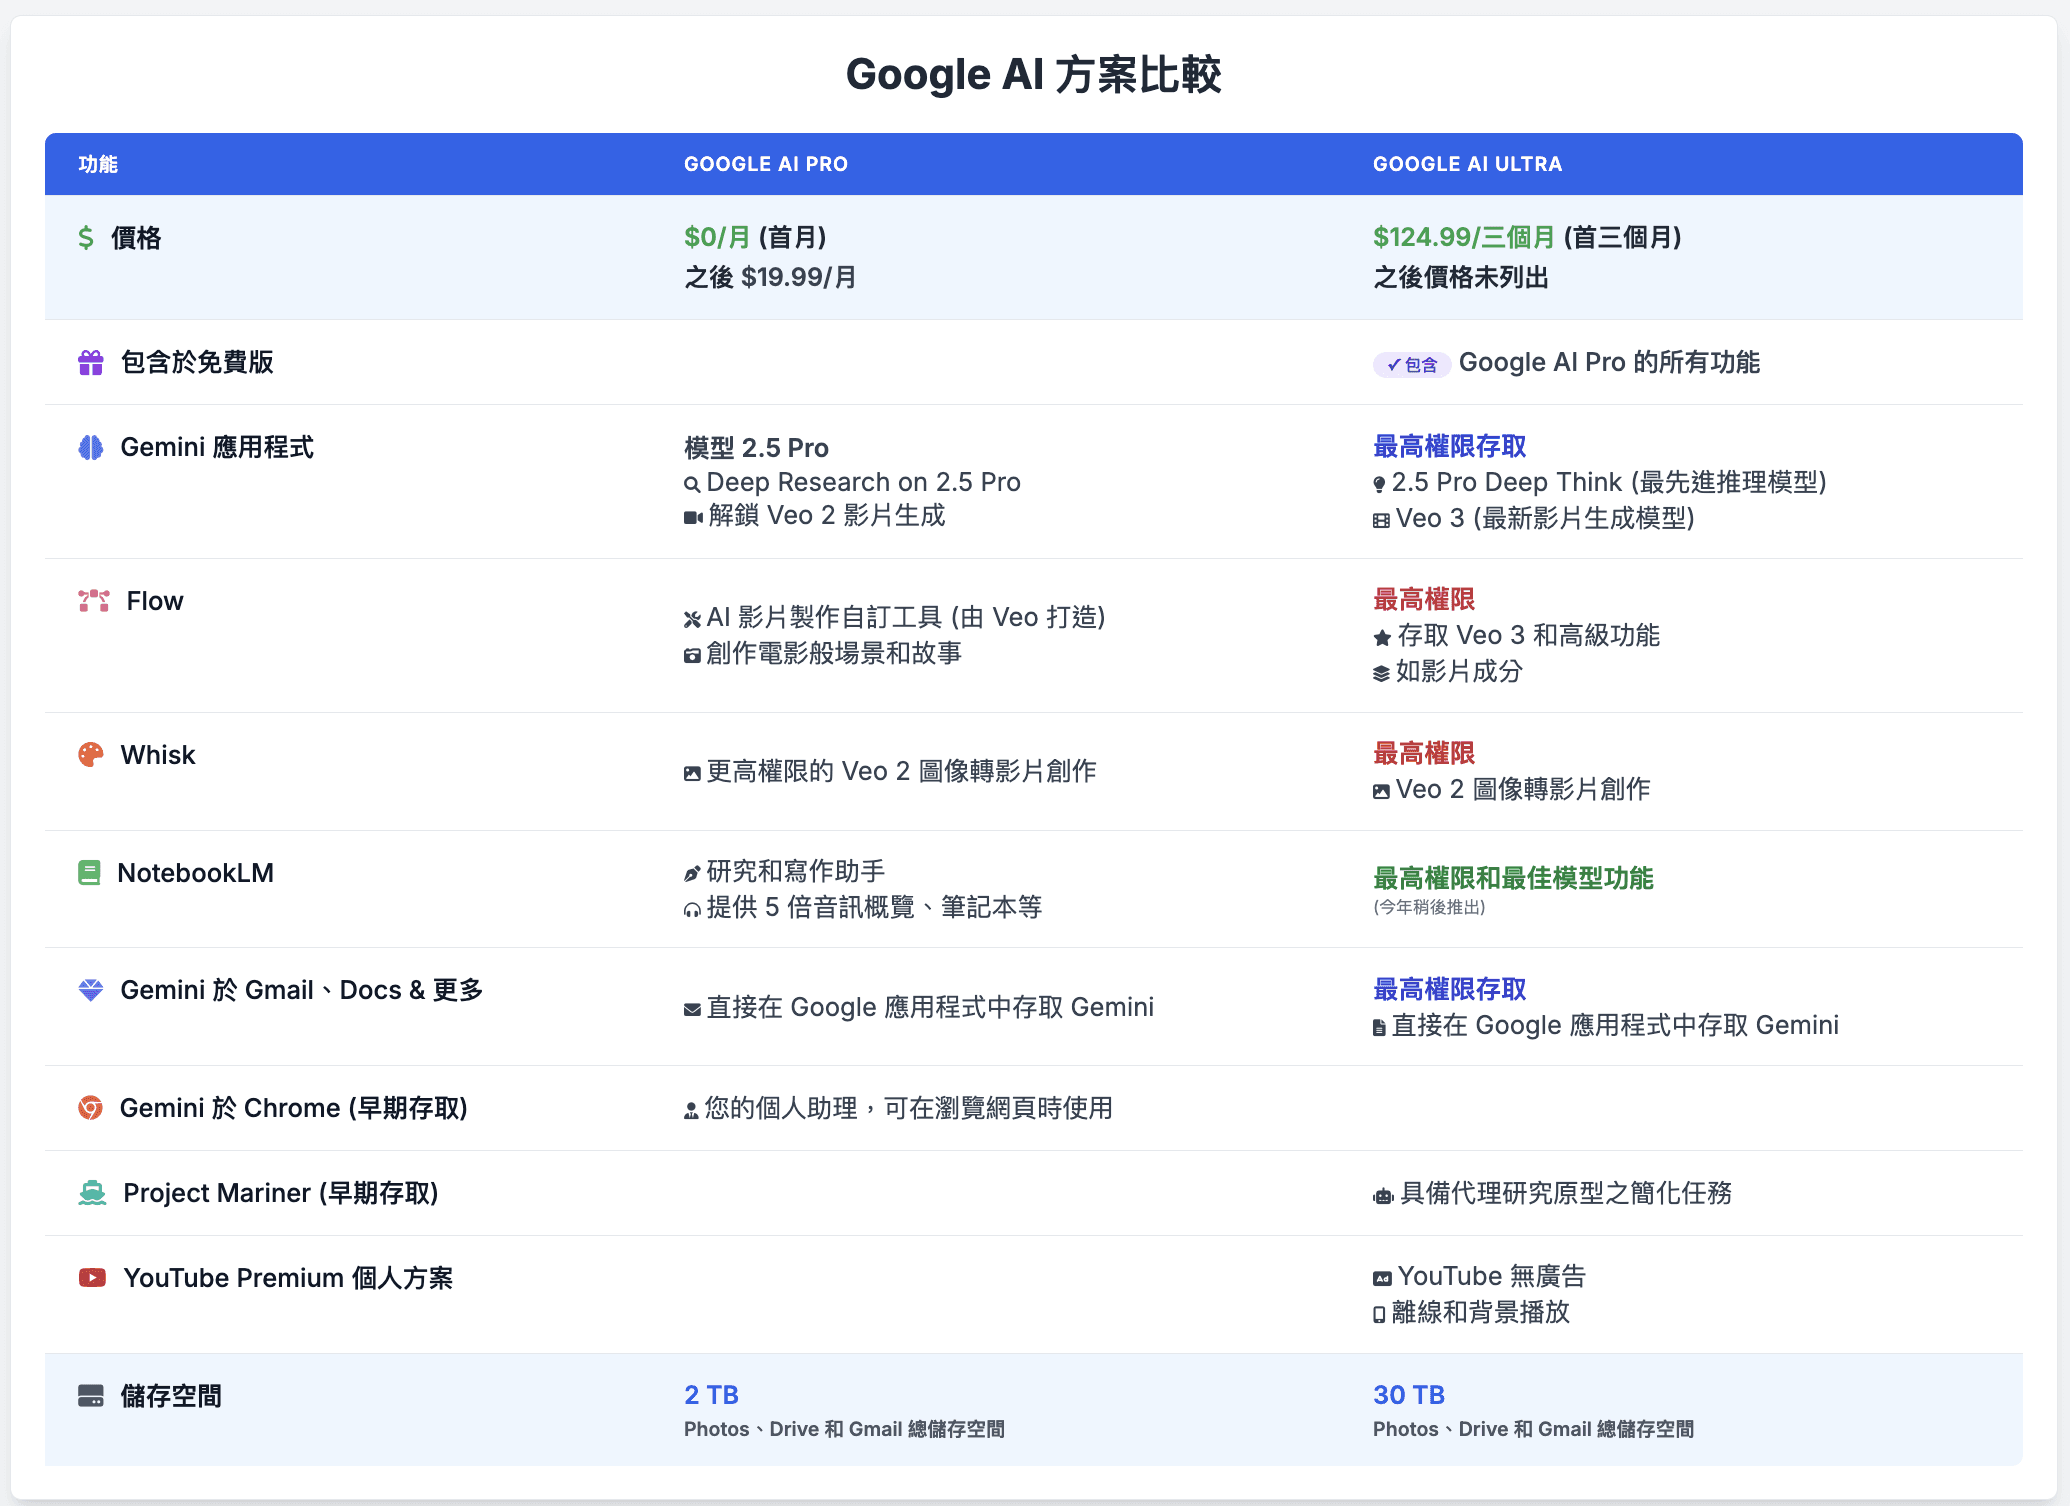The image size is (2070, 1506).
Task: Select the GOOGLE AI ULTRA column header
Action: coord(1467,164)
